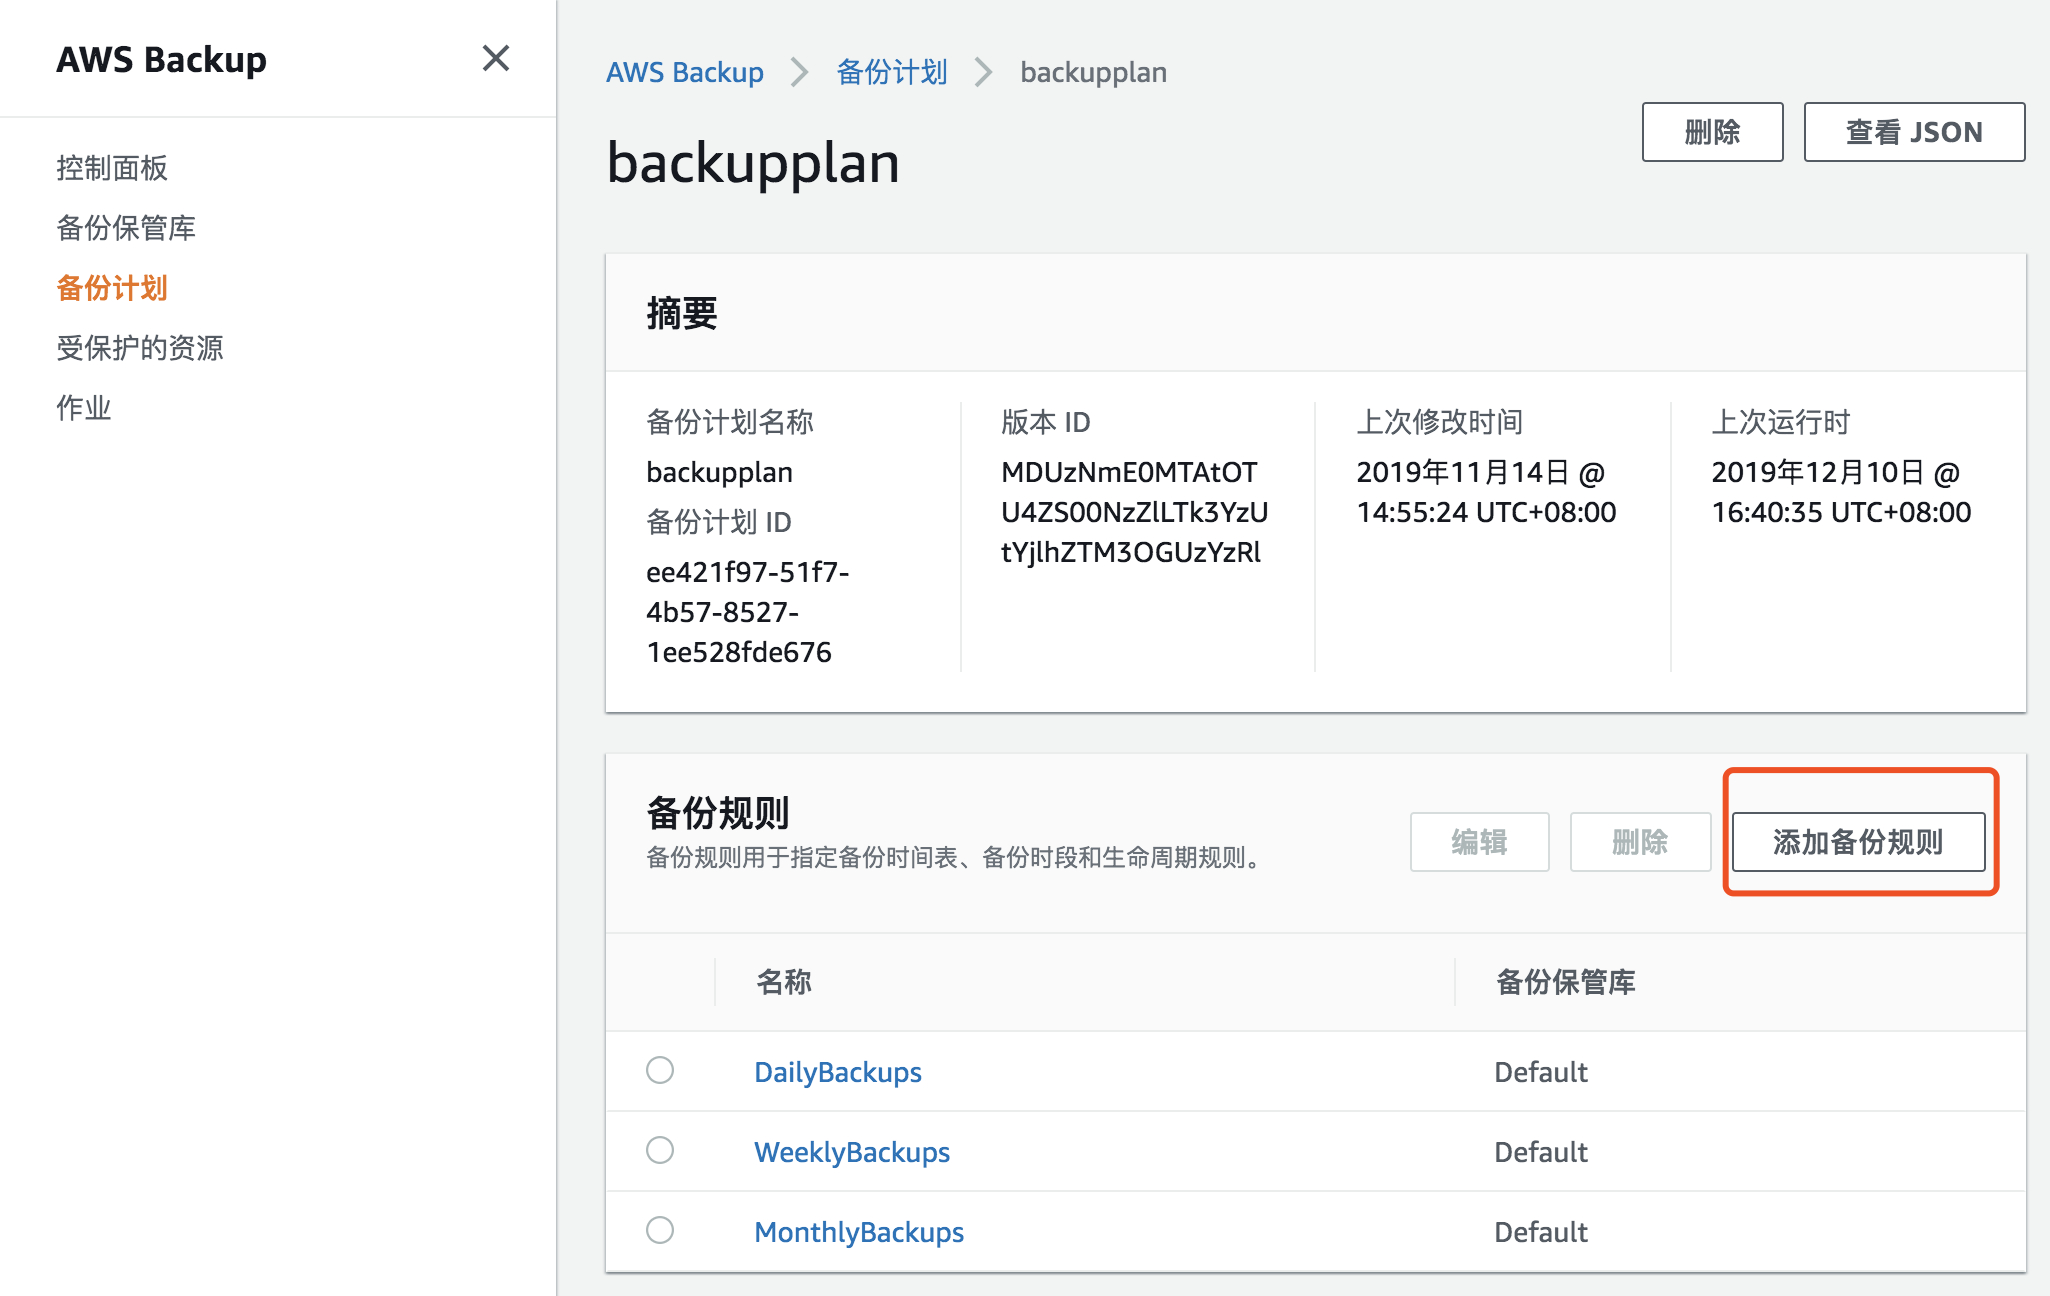Click the backupplan breadcrumb text
The image size is (2050, 1296).
pos(1093,72)
